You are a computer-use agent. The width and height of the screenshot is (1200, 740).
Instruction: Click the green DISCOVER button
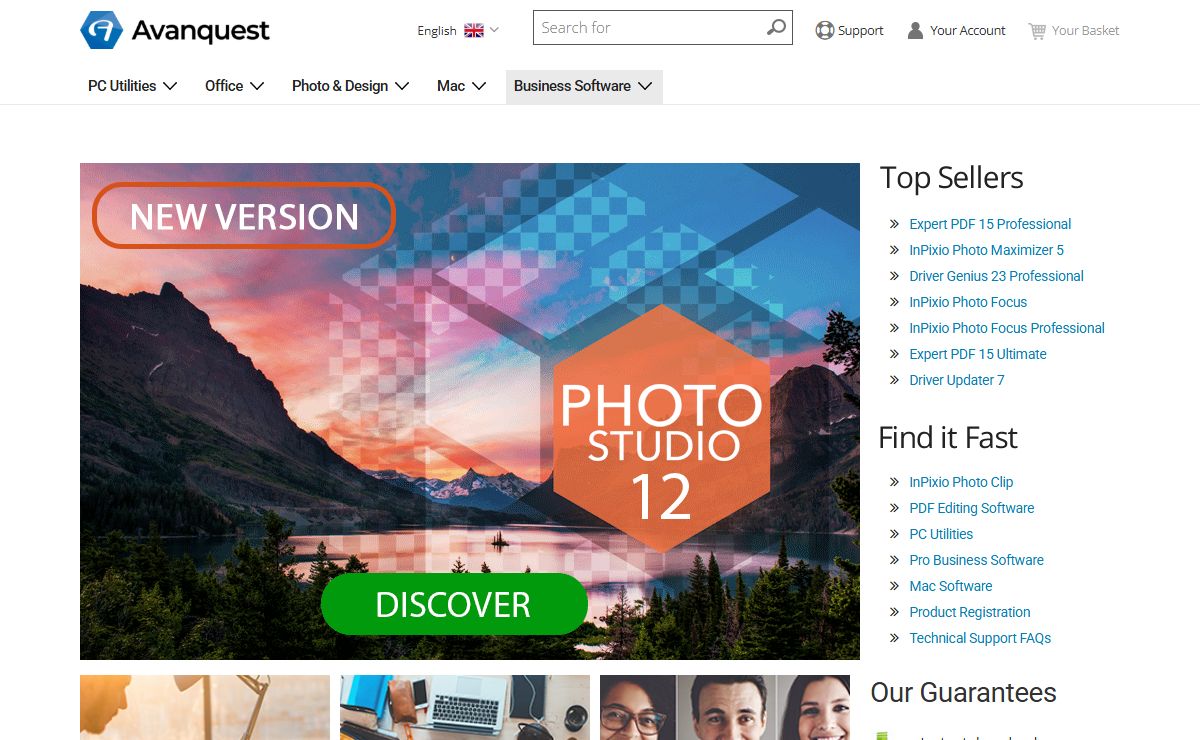(454, 604)
